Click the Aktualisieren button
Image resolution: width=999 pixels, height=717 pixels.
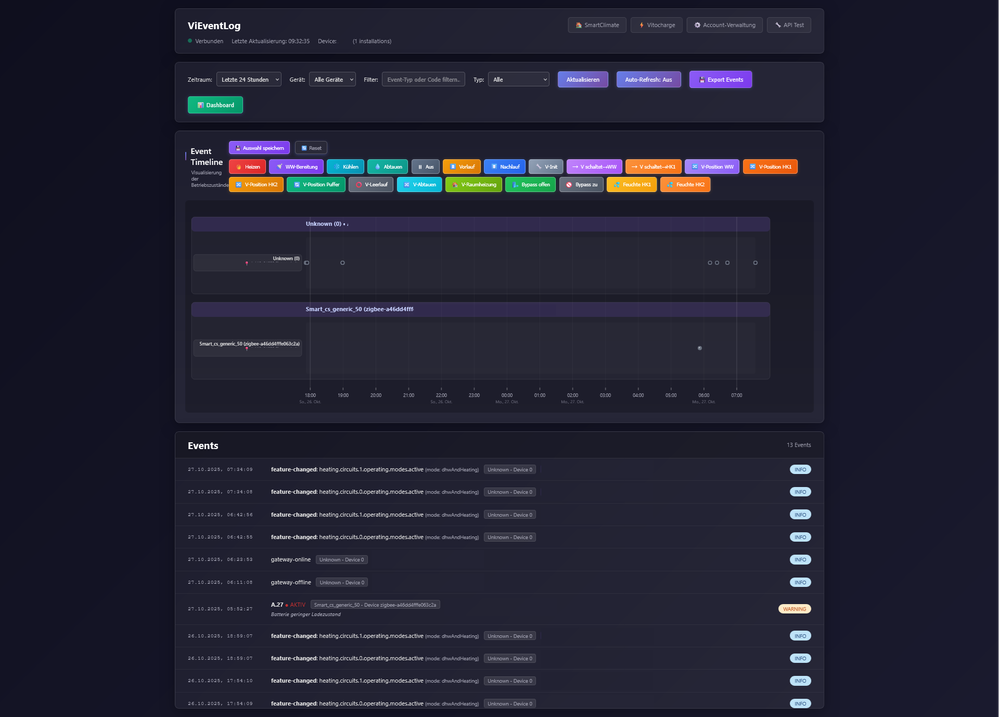click(582, 79)
